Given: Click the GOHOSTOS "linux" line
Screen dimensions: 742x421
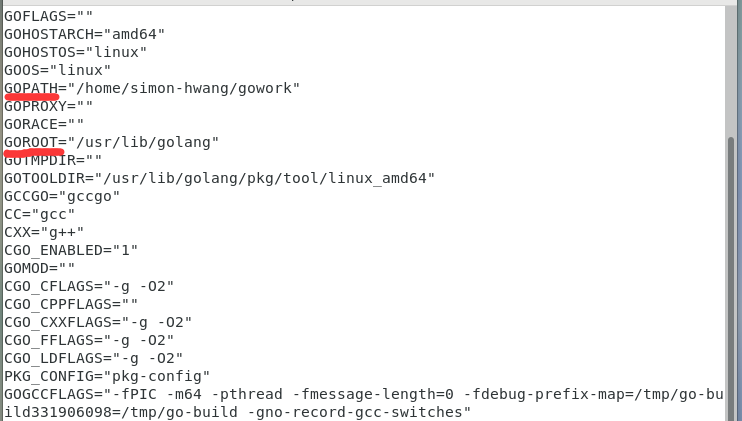Looking at the screenshot, I should coord(75,52).
